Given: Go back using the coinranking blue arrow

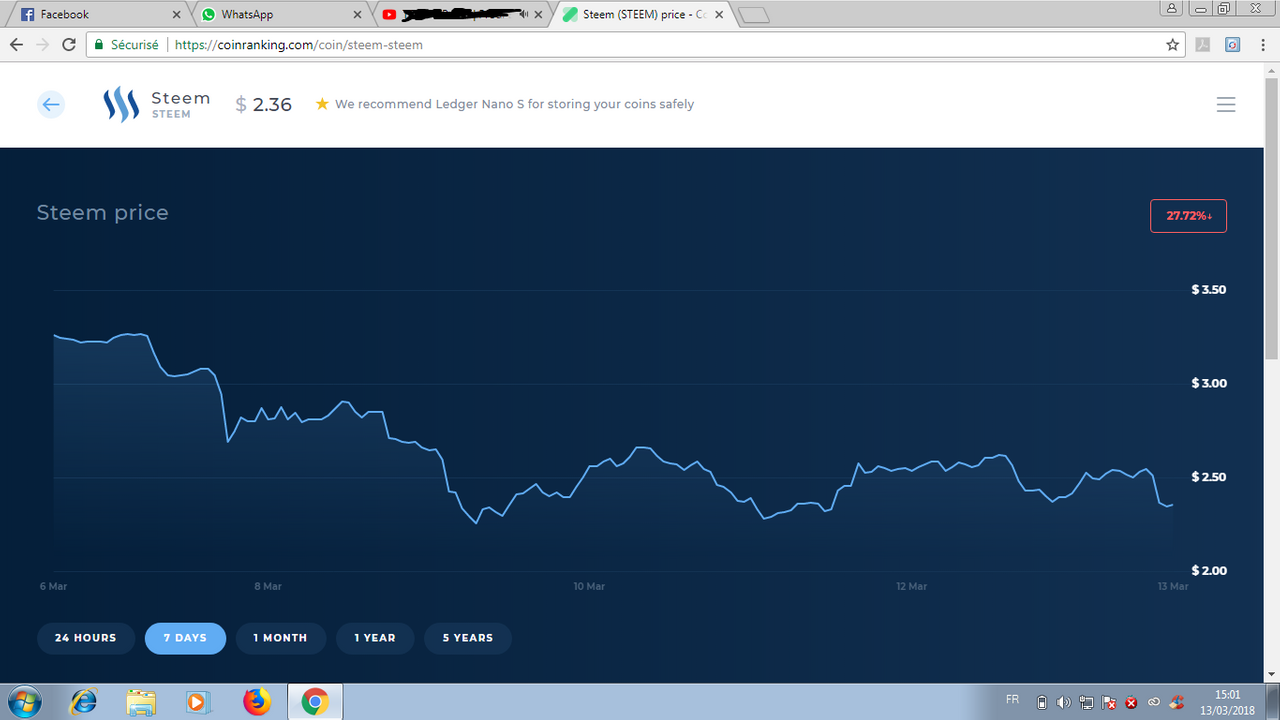Looking at the screenshot, I should 51,104.
